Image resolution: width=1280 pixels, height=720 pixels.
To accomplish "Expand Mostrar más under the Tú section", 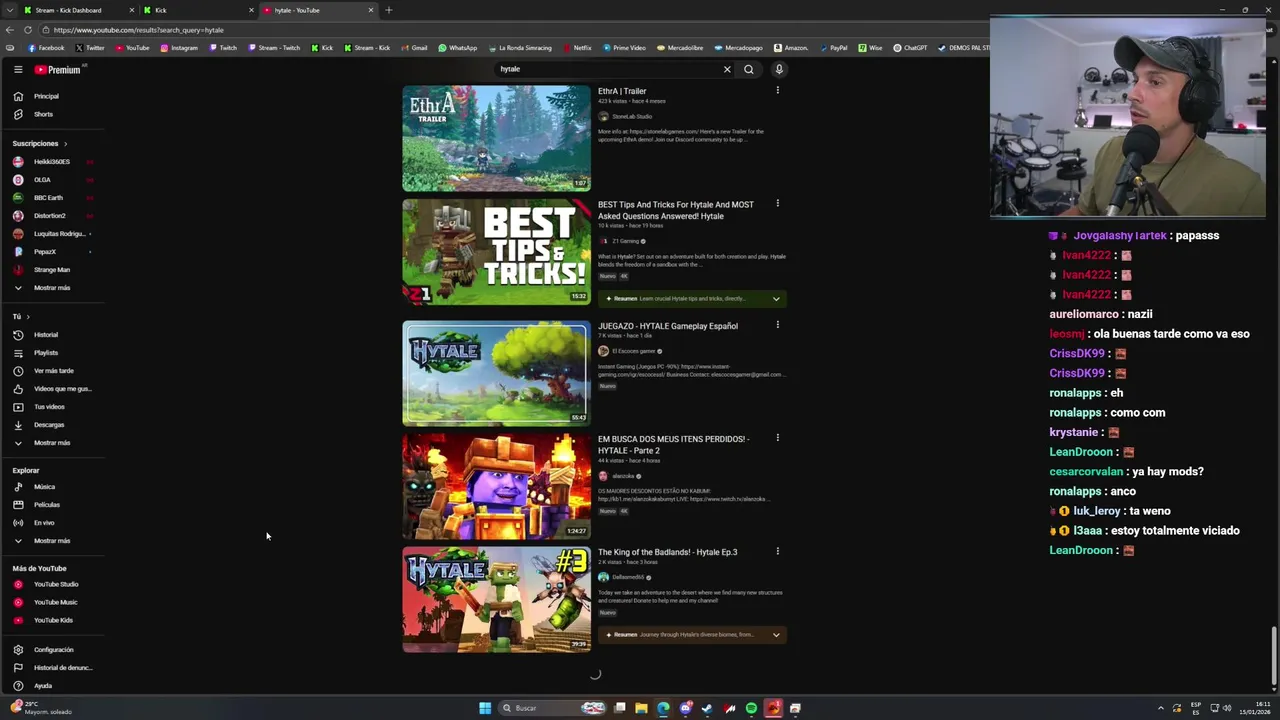I will pos(52,443).
